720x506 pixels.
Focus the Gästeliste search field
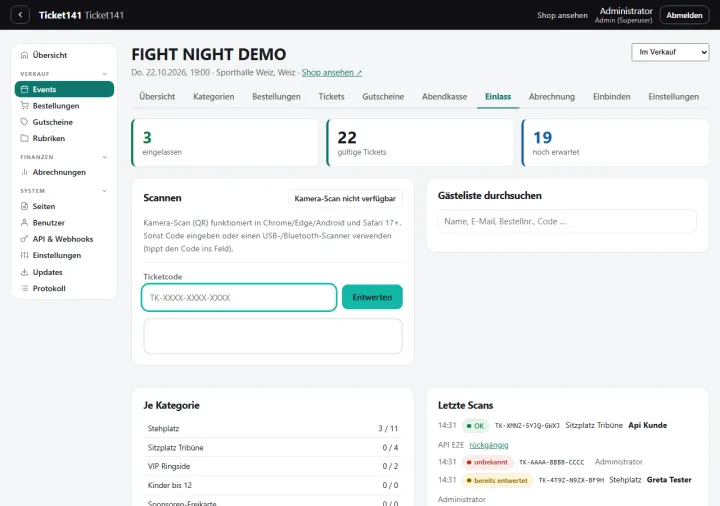pyautogui.click(x=567, y=221)
